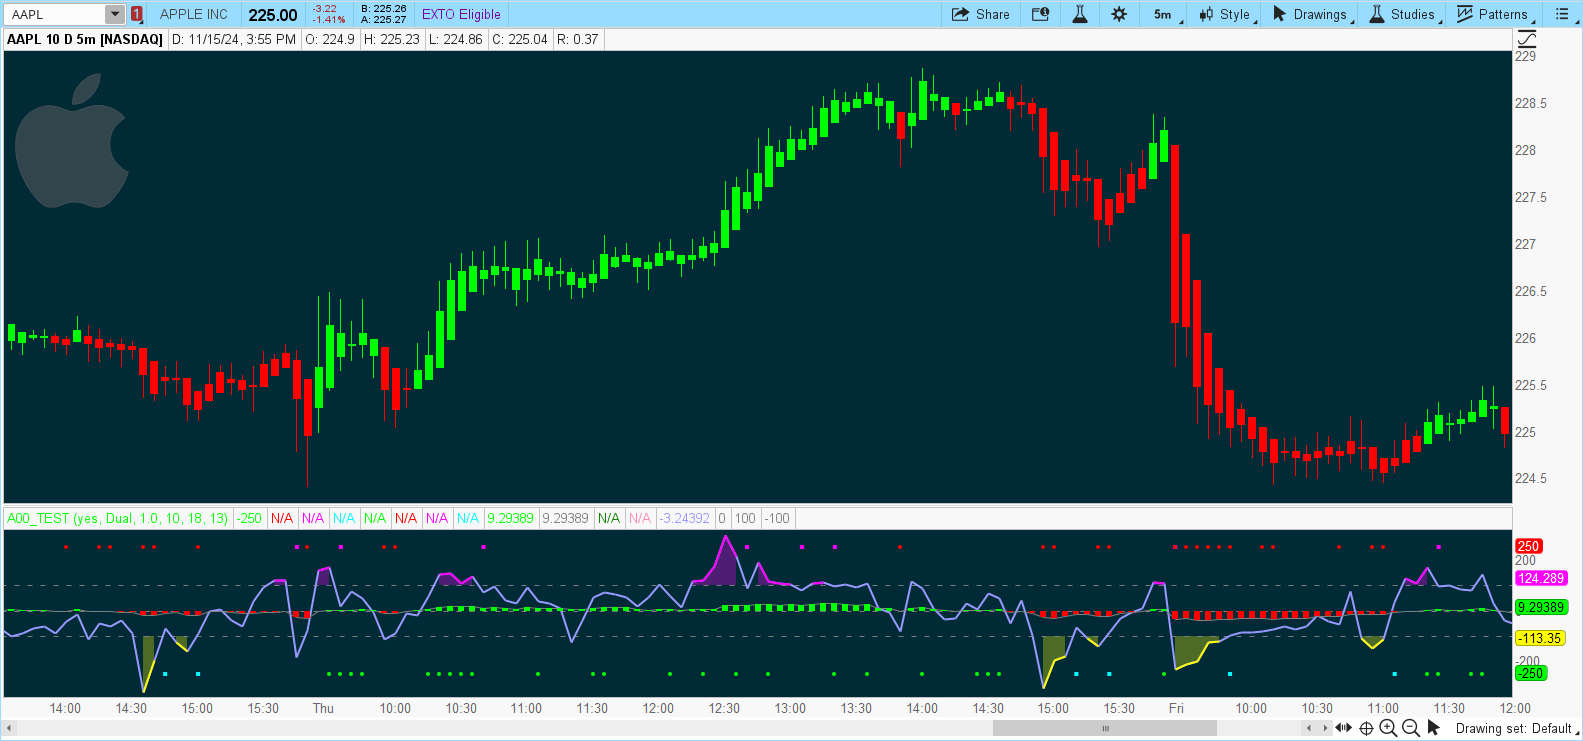Click the 224.5 price axis label
The image size is (1583, 741).
pyautogui.click(x=1530, y=478)
